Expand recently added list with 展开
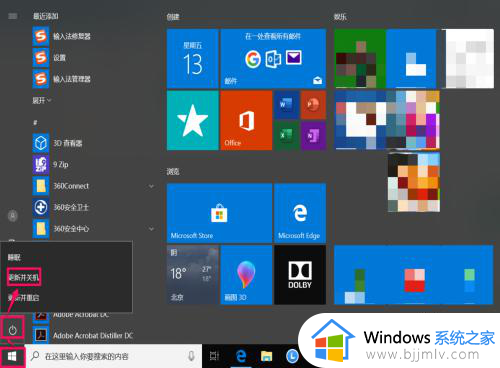The width and height of the screenshot is (500, 368). [x=42, y=100]
